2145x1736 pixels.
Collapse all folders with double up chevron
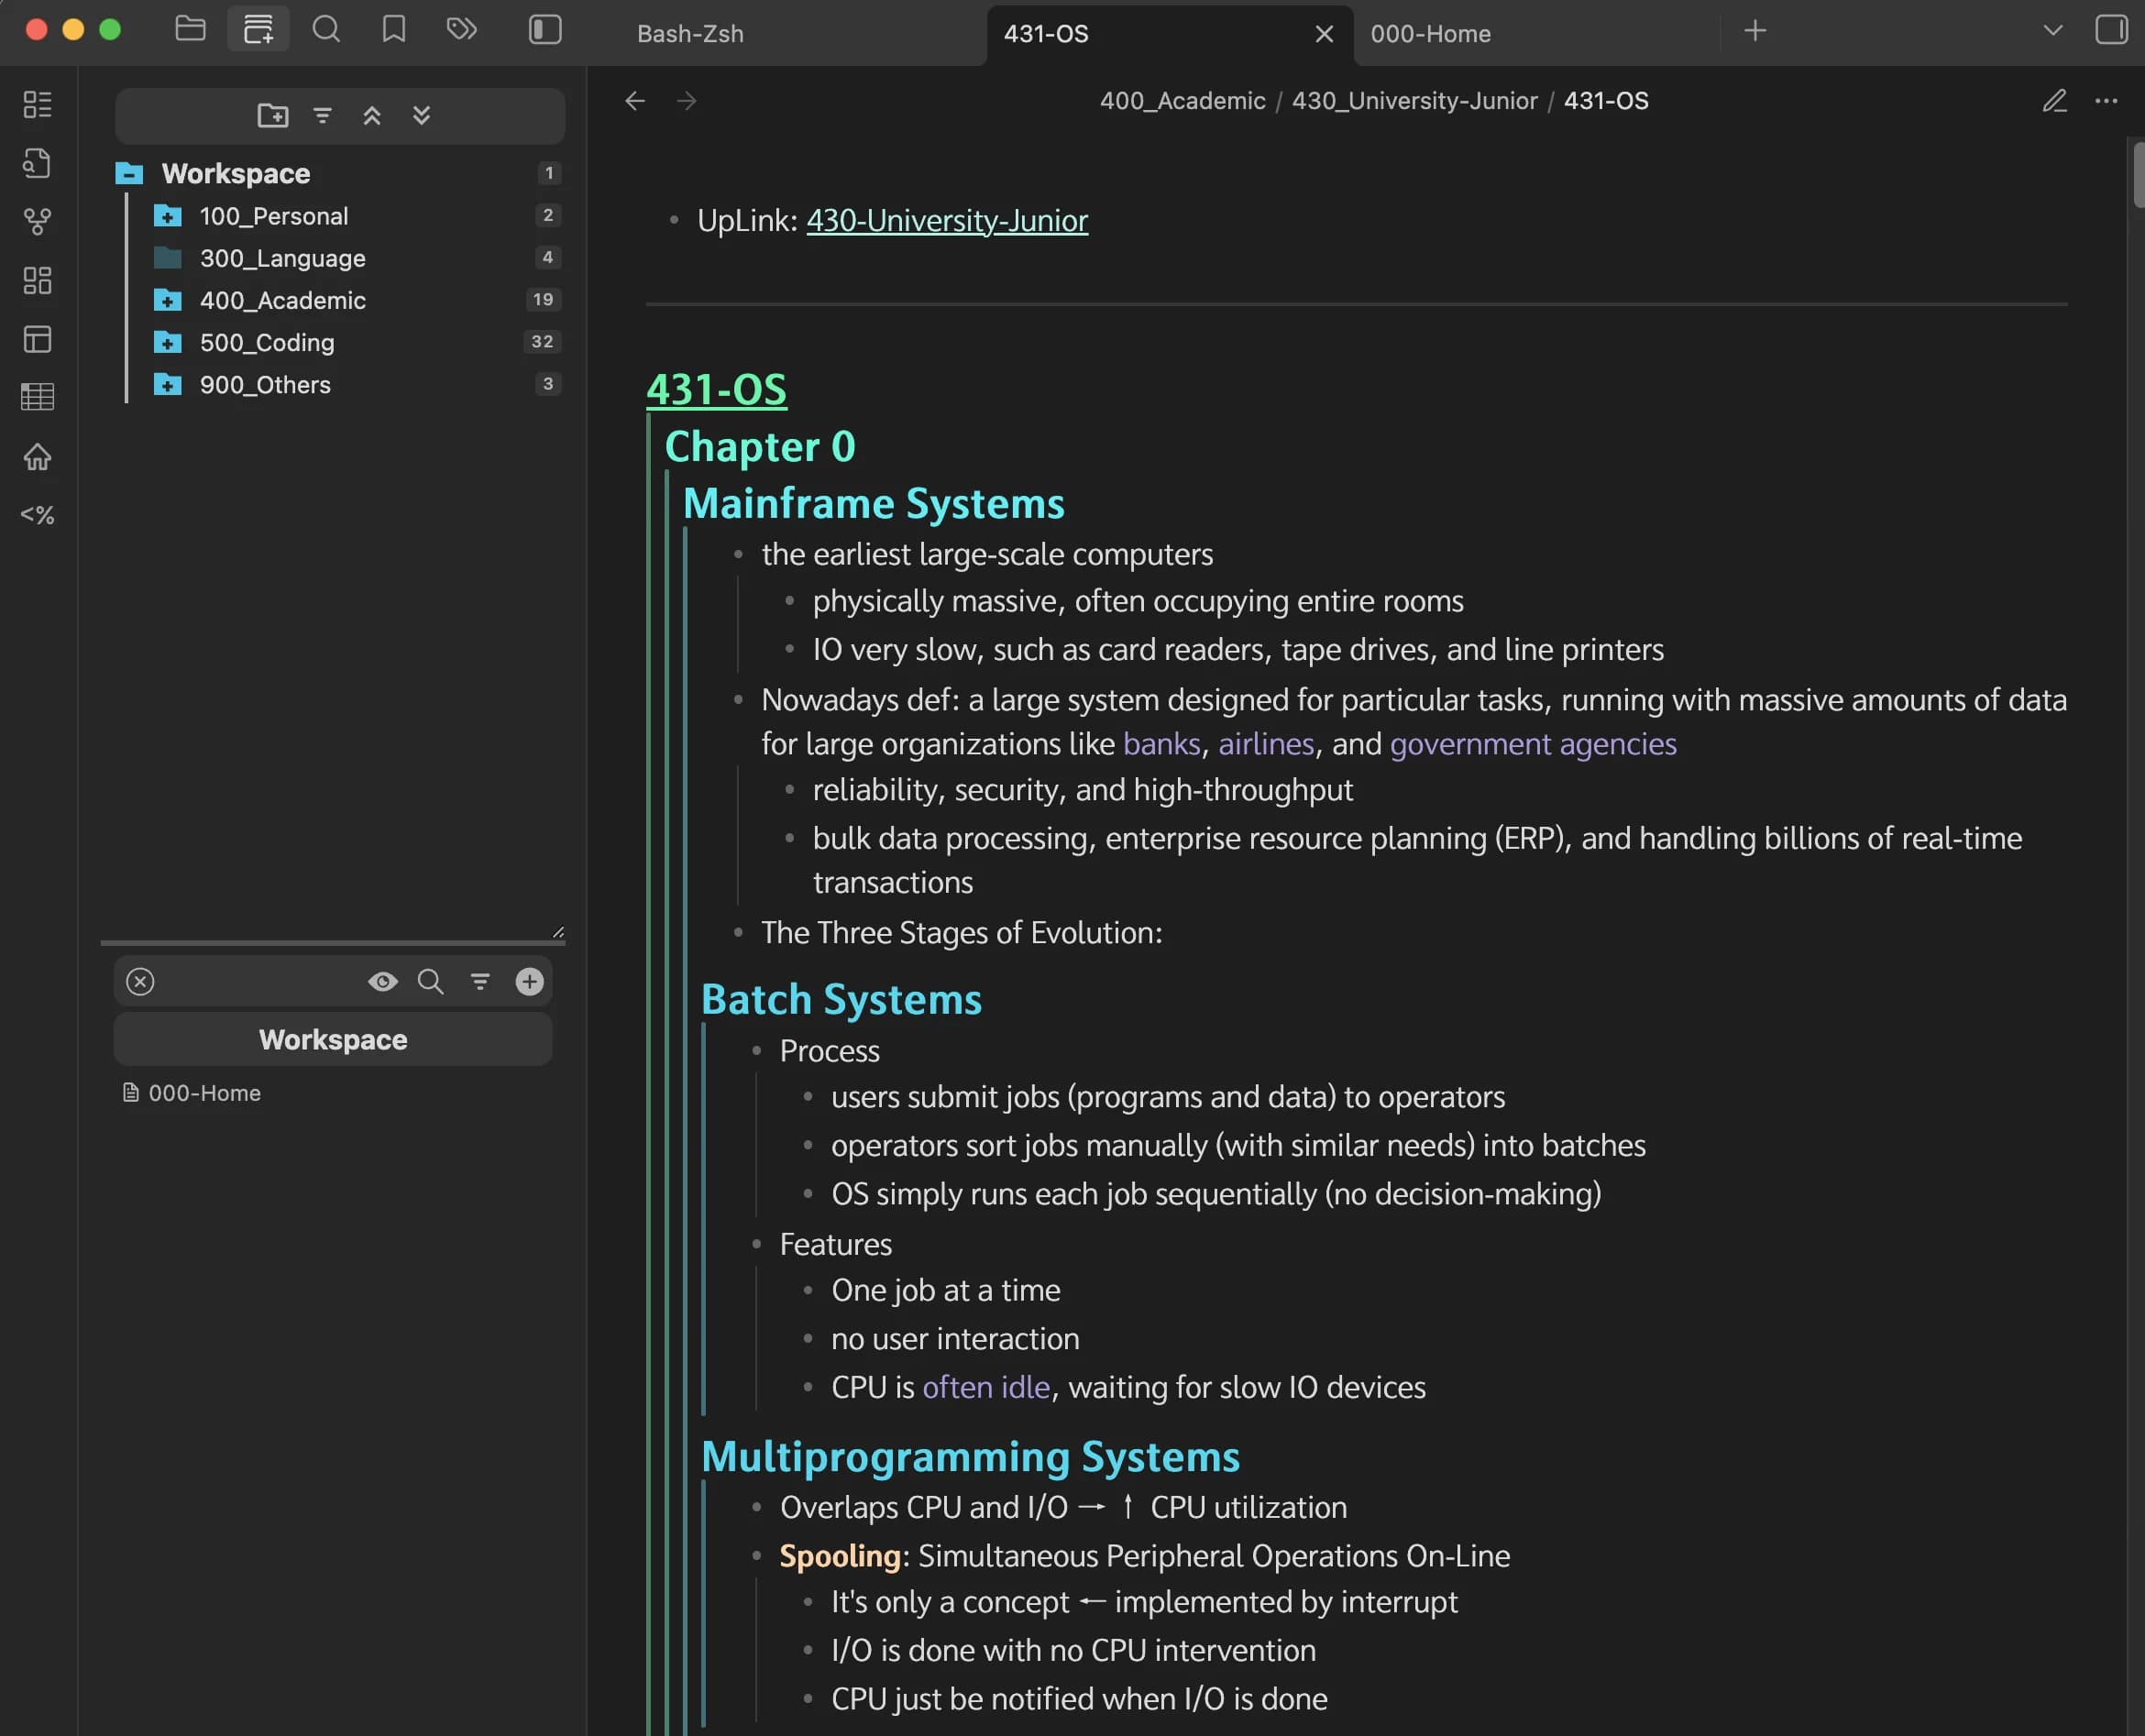click(372, 115)
